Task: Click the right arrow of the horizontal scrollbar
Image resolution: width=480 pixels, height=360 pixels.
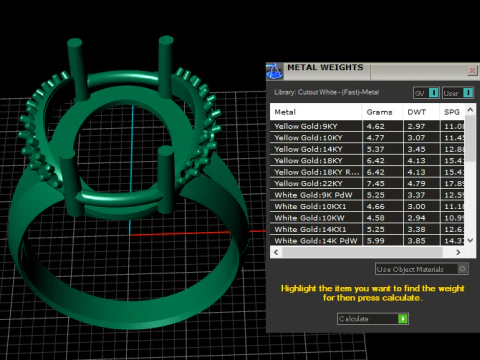Action: [458, 252]
